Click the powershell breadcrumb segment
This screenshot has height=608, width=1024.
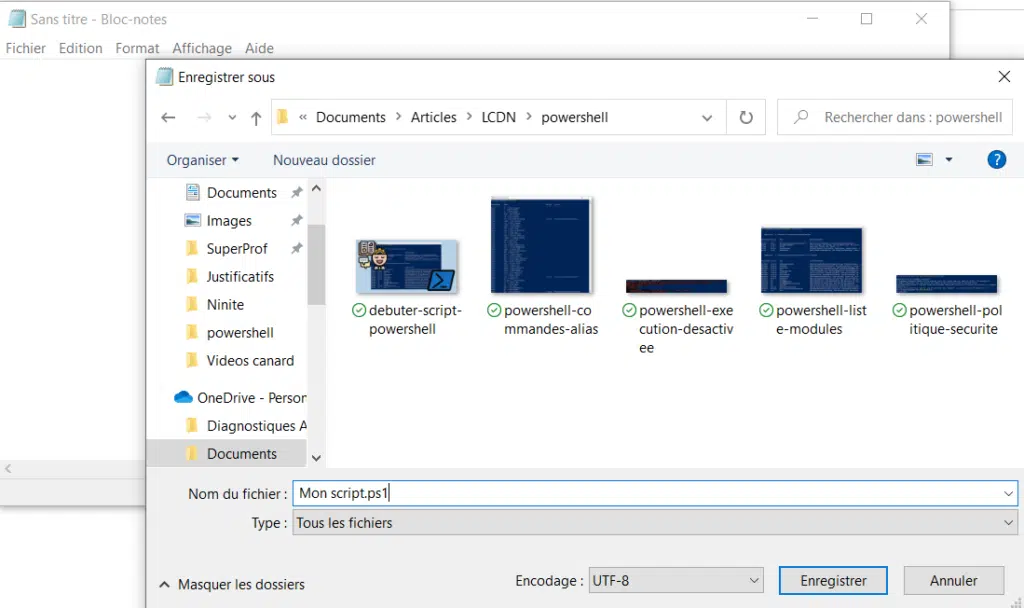575,117
